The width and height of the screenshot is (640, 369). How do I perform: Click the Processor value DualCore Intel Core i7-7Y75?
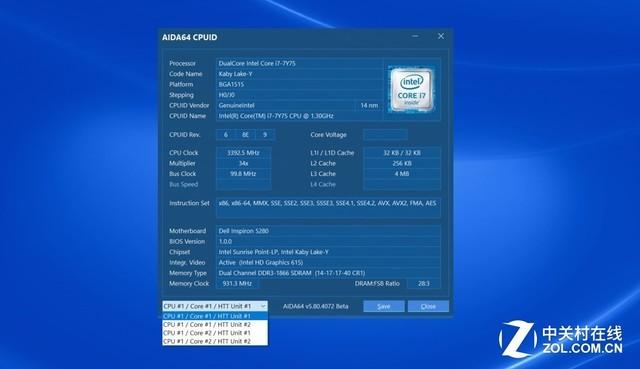[x=299, y=63]
